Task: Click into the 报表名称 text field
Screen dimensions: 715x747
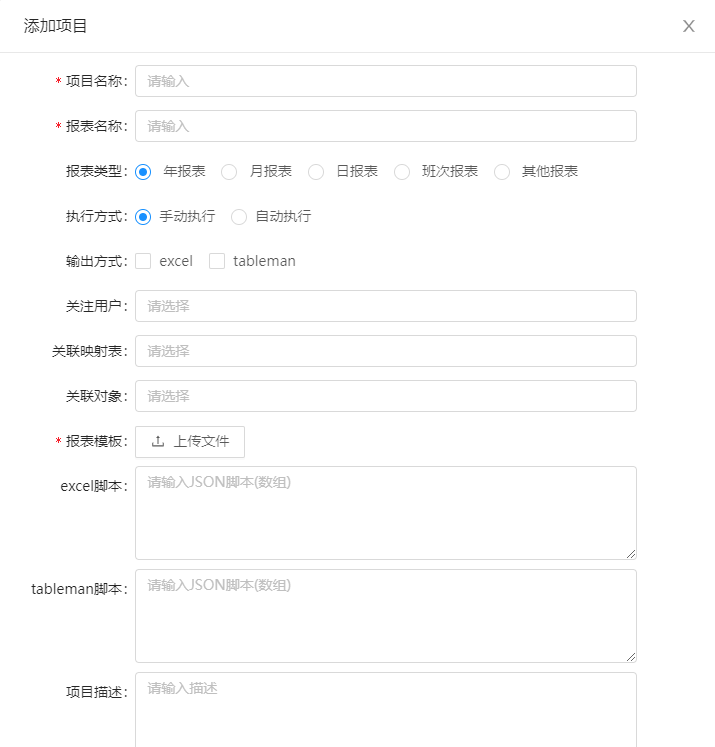Action: point(385,126)
